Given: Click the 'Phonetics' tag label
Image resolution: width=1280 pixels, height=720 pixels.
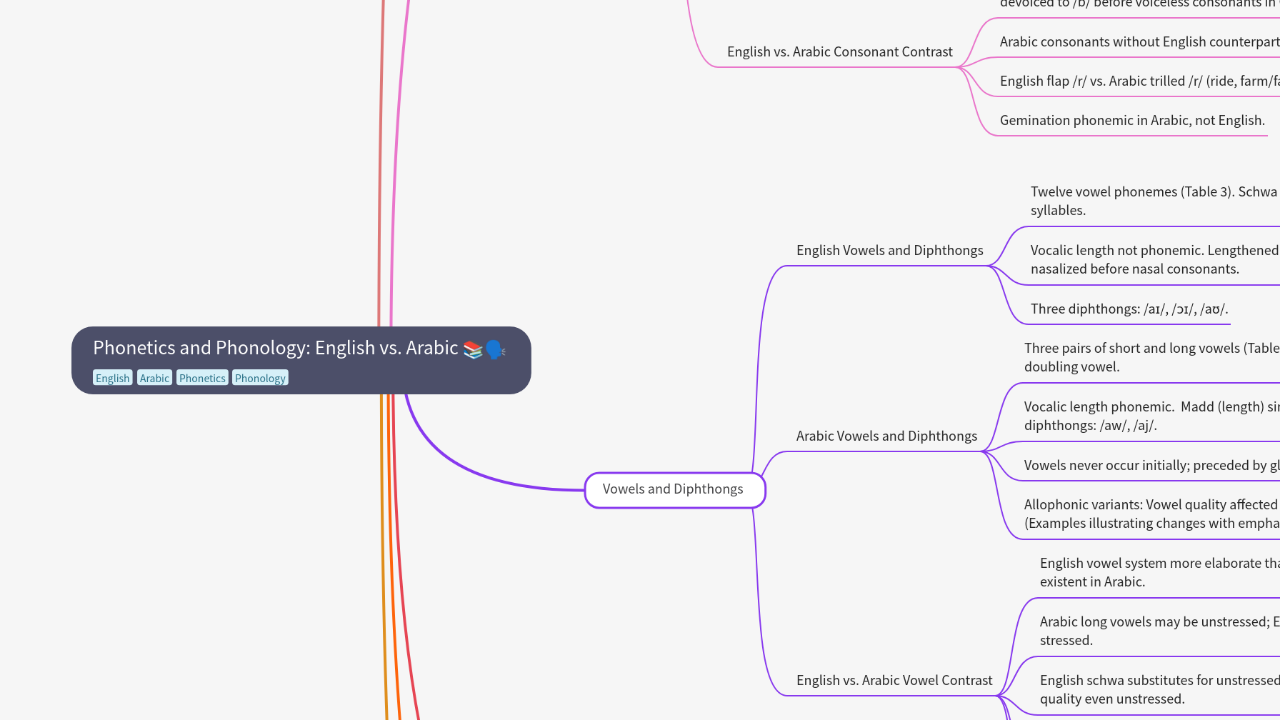Looking at the screenshot, I should (202, 378).
